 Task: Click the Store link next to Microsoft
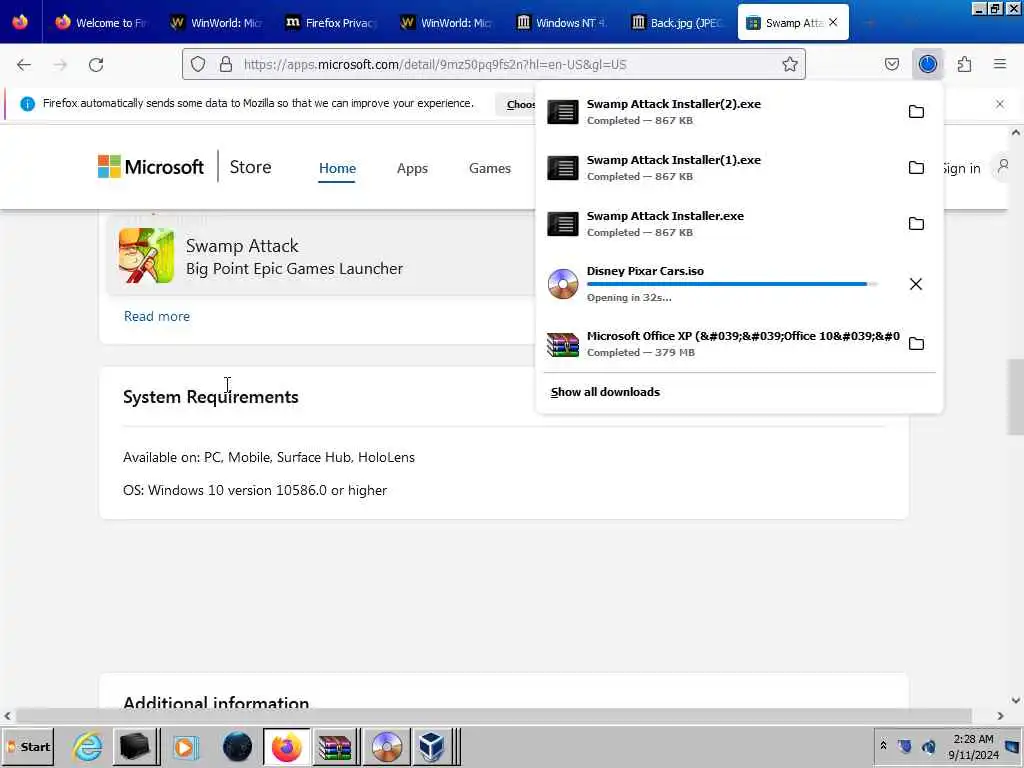tap(250, 167)
